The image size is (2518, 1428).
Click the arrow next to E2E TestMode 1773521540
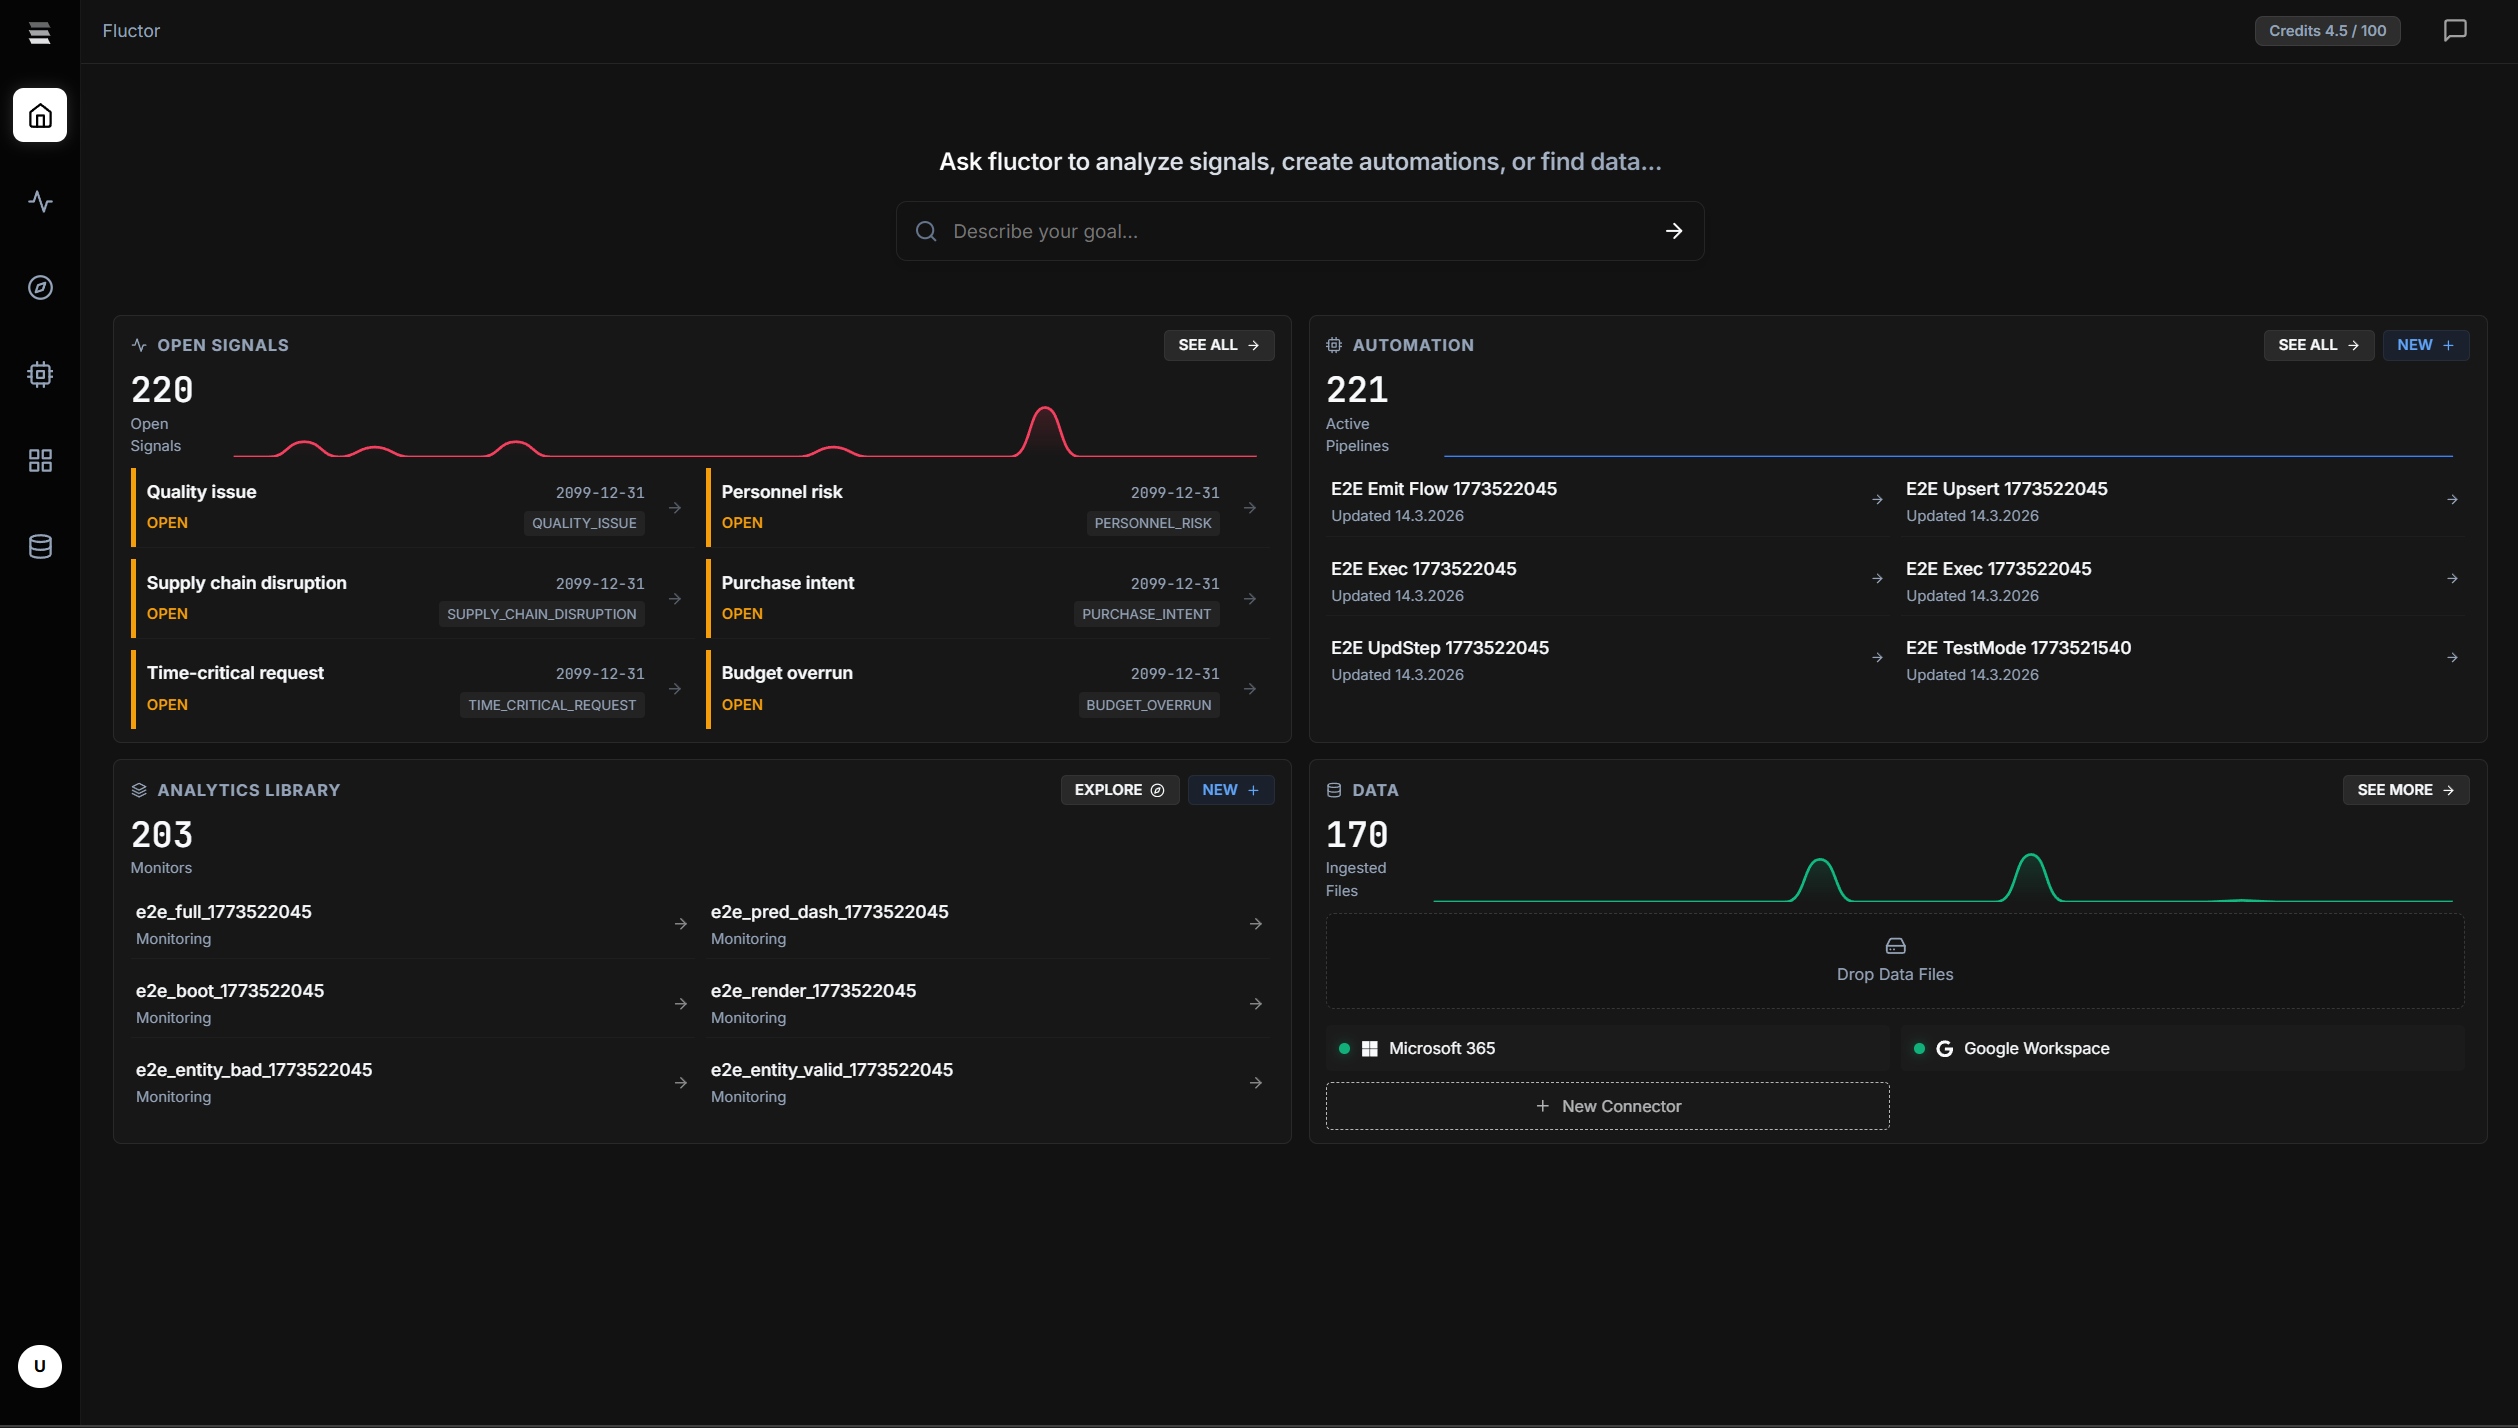(2452, 658)
